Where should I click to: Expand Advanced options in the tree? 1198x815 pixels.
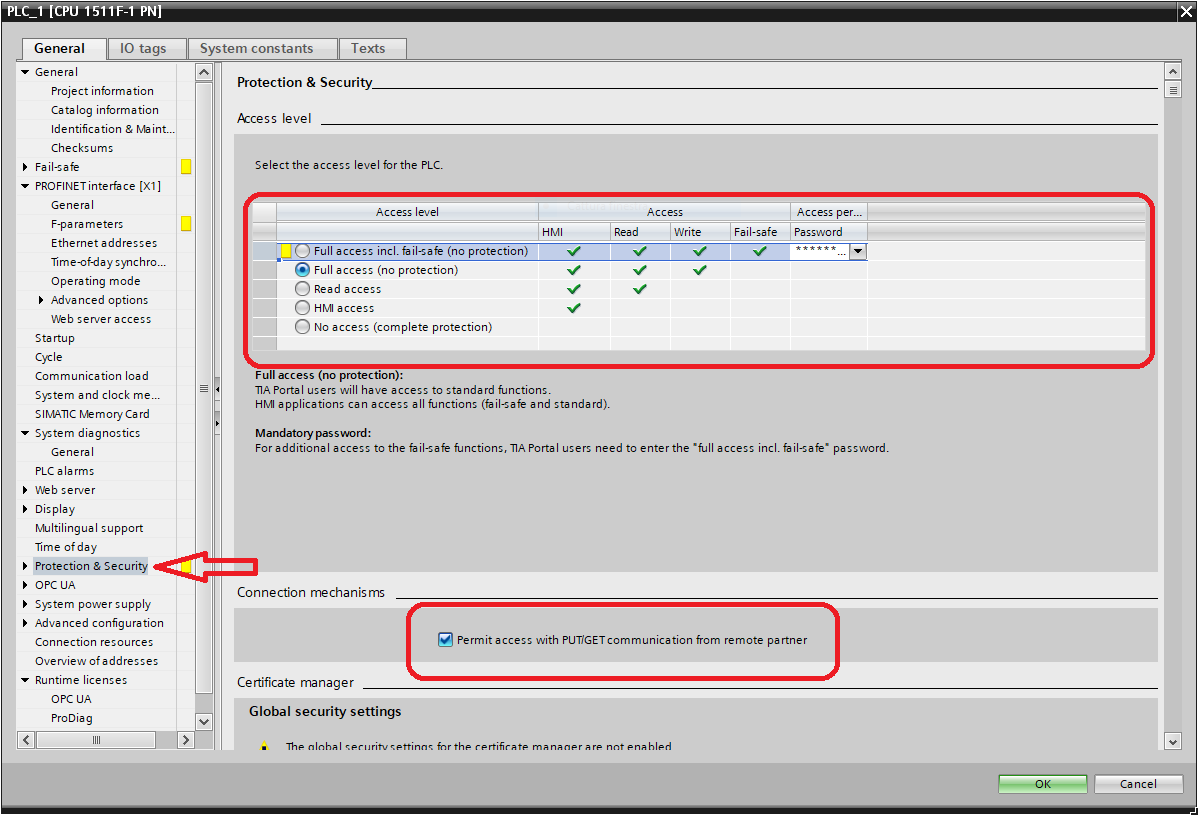click(x=41, y=300)
